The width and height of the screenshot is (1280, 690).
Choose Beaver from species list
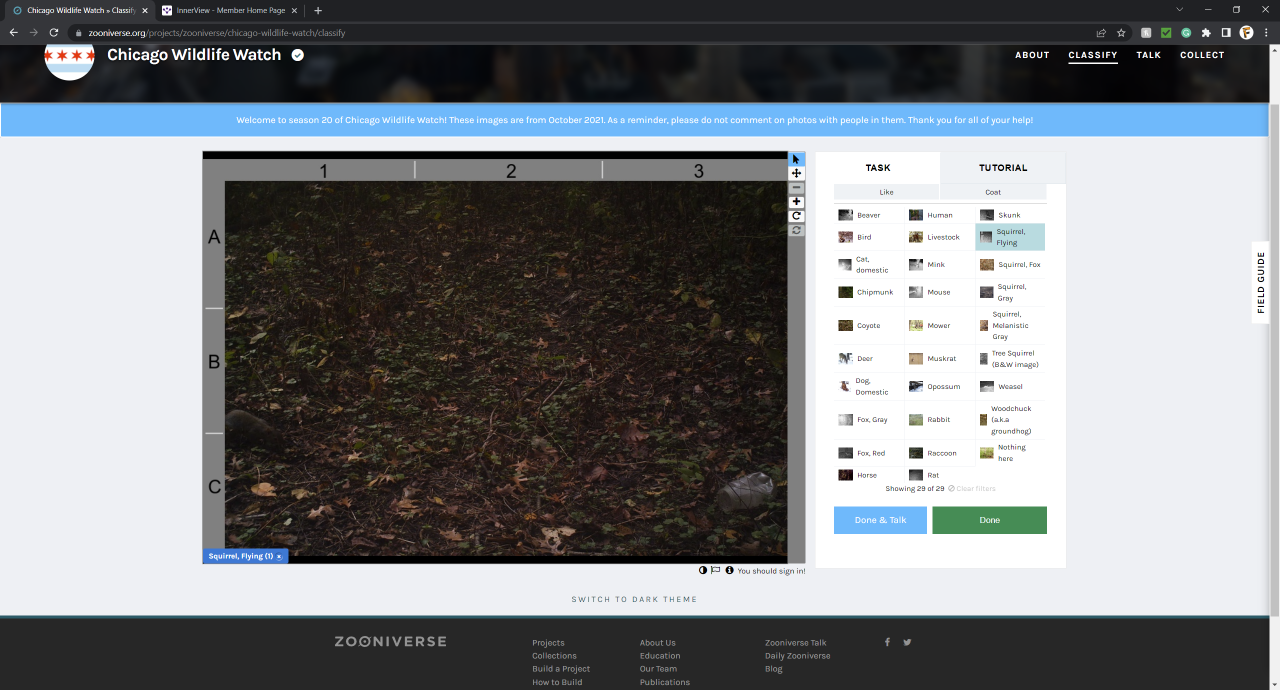coord(868,215)
